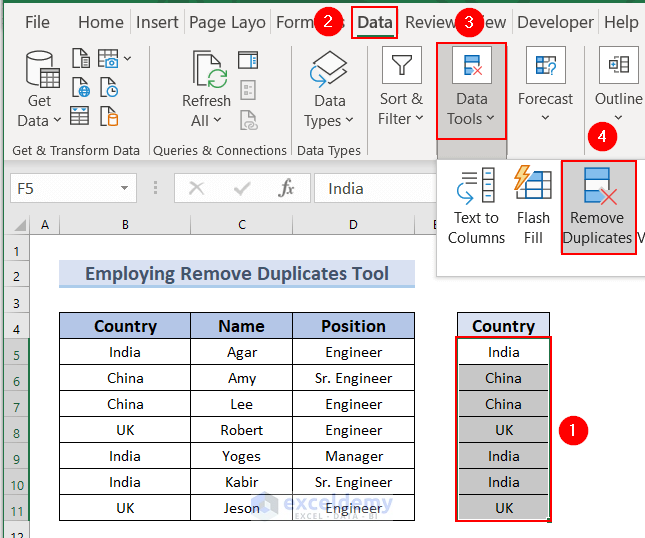645x538 pixels.
Task: Click the Forecast icon
Action: (545, 65)
